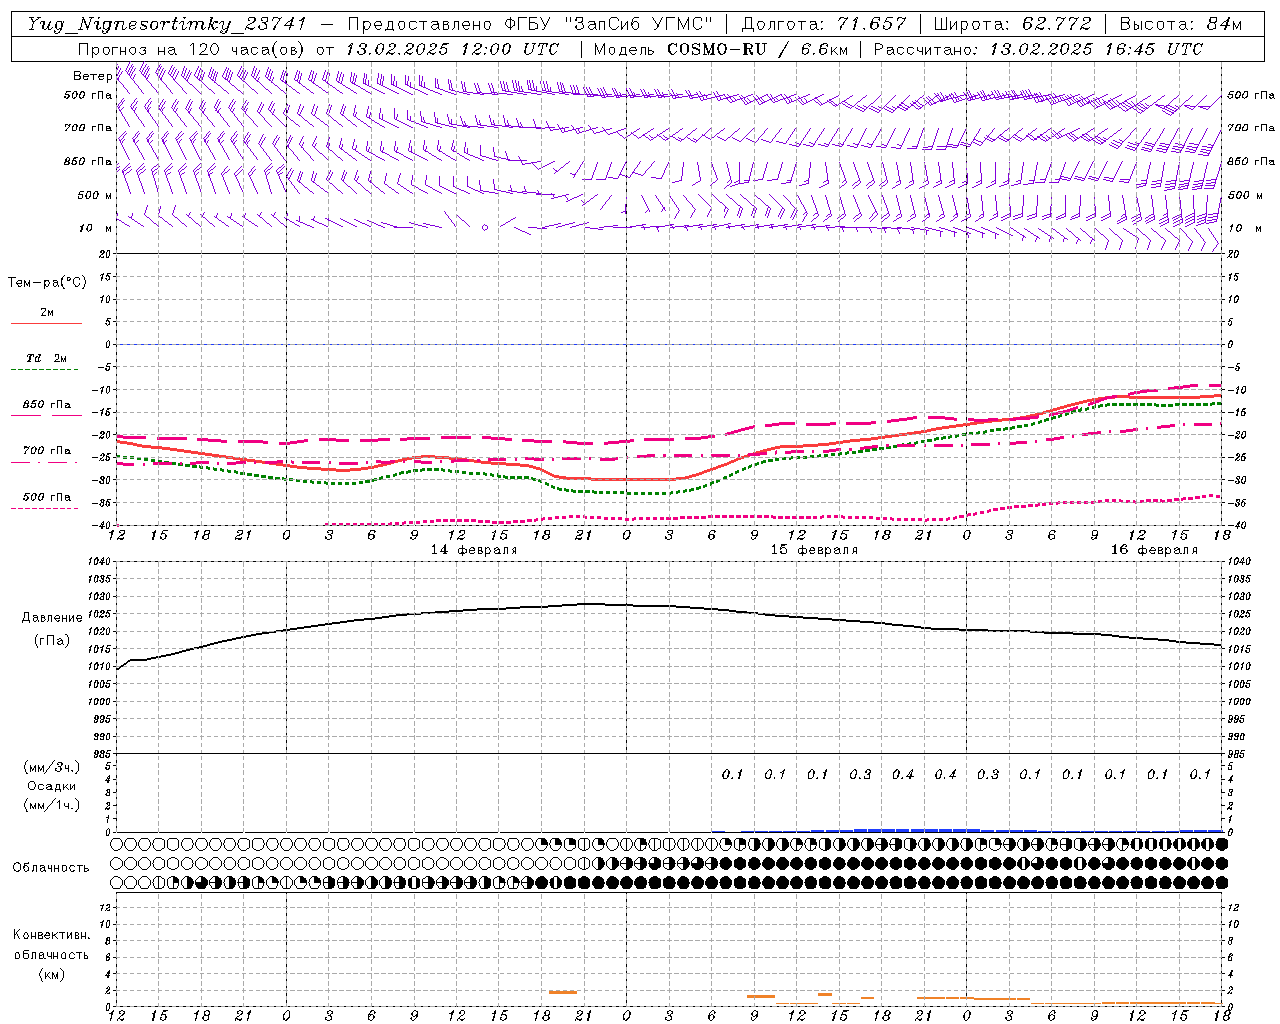Click the Тем-ра(°C) temperature panel label
This screenshot has width=1280, height=1024.
[47, 283]
